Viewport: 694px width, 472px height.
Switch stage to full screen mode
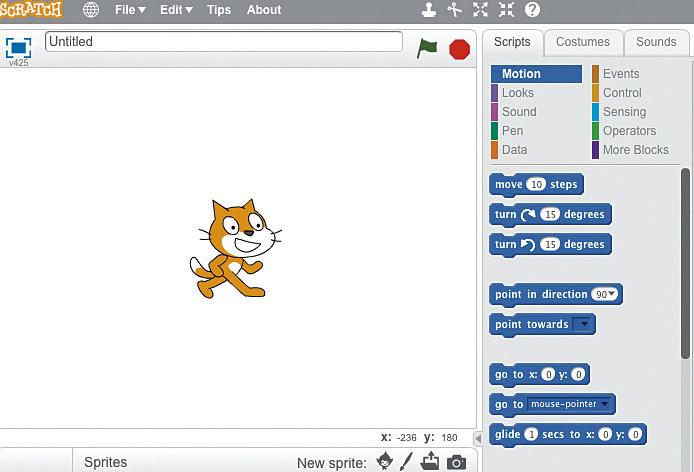pos(18,48)
